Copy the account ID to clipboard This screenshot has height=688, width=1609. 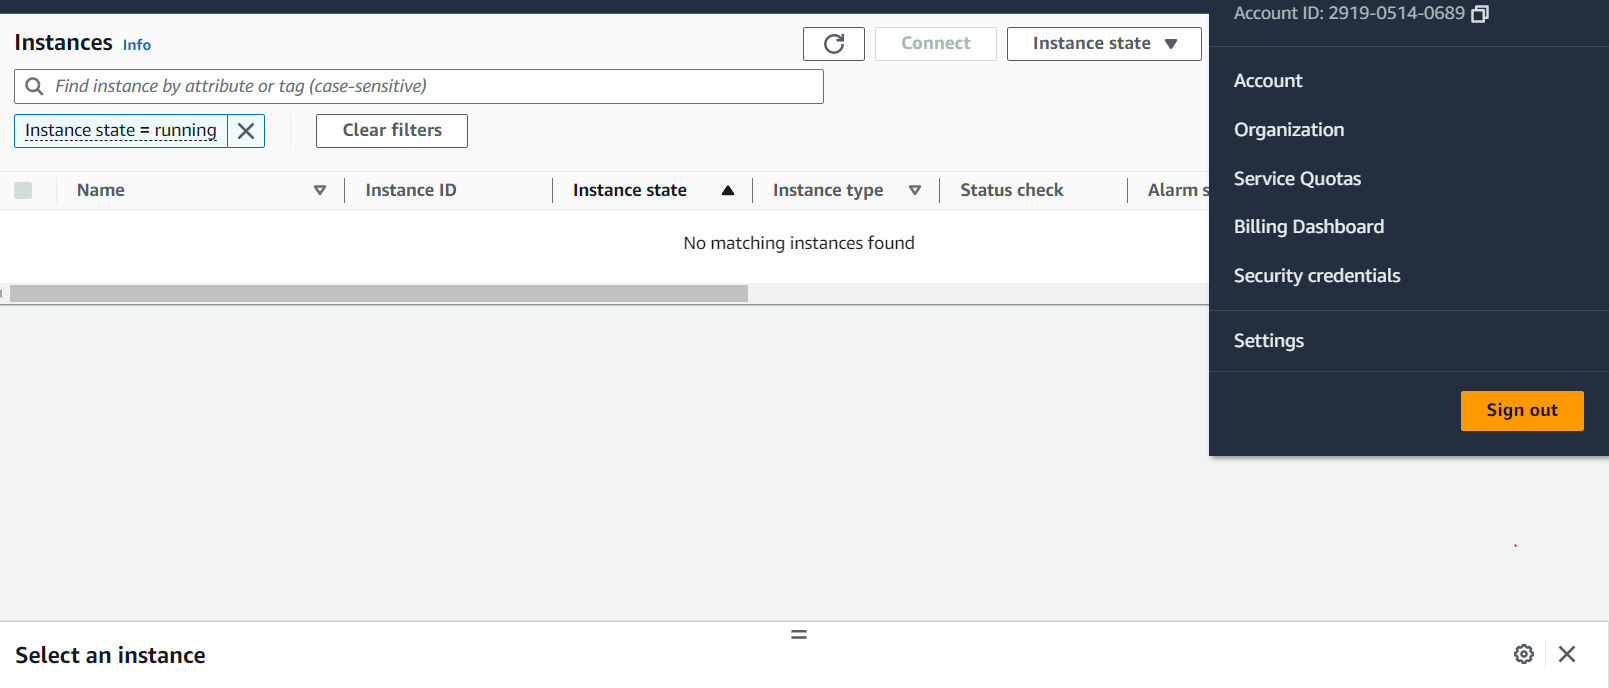pyautogui.click(x=1480, y=14)
